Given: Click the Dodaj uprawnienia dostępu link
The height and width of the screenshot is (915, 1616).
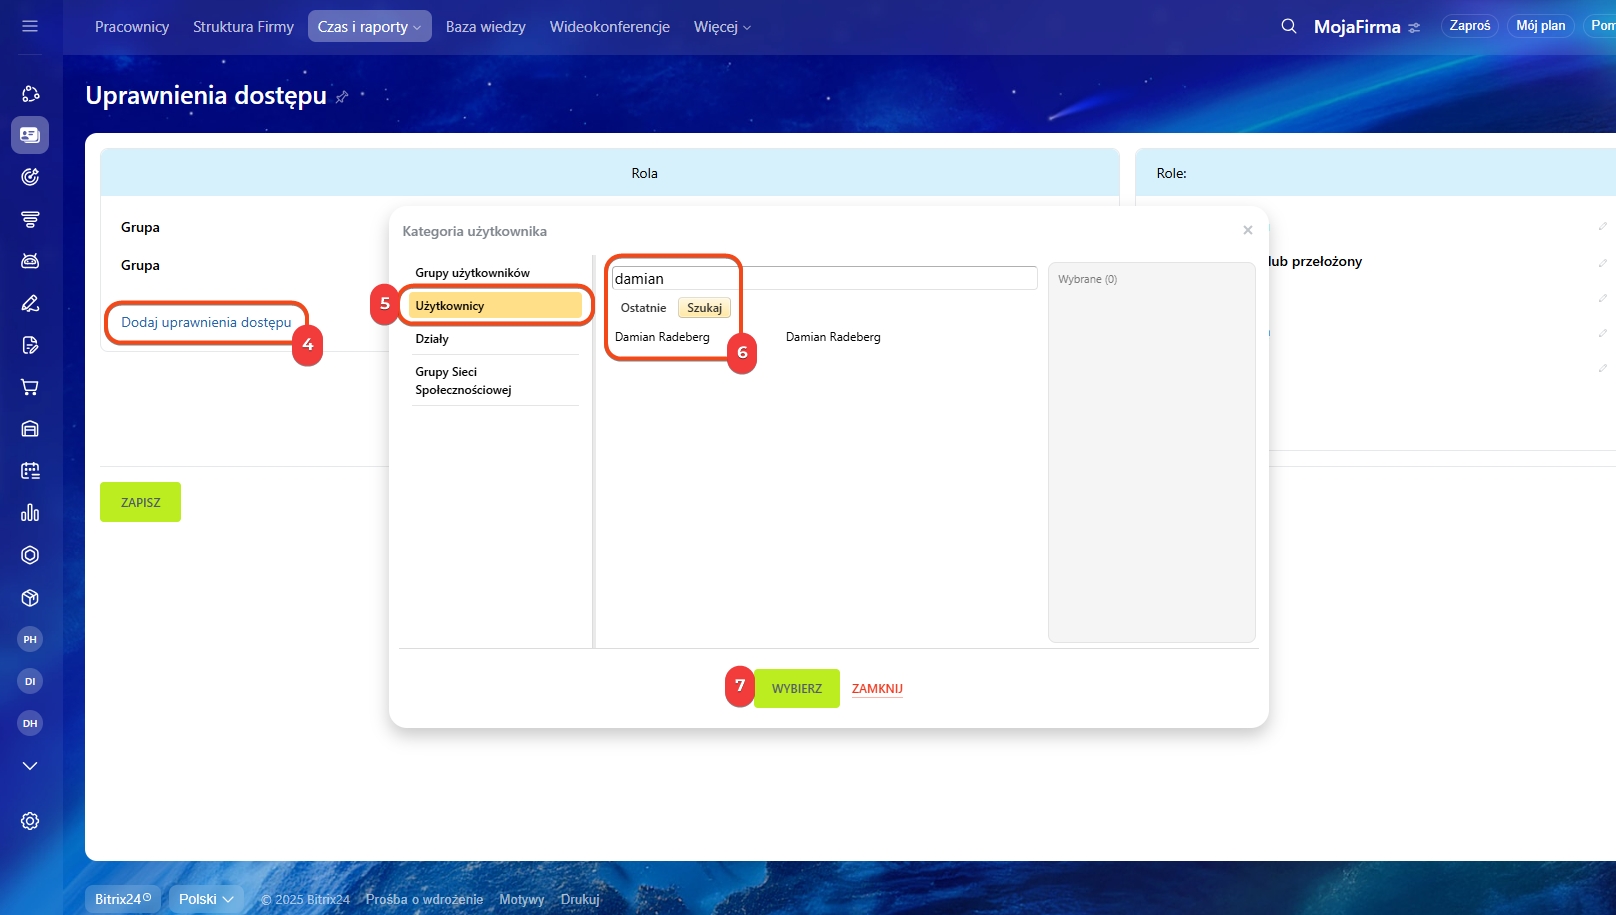Looking at the screenshot, I should click(x=206, y=322).
